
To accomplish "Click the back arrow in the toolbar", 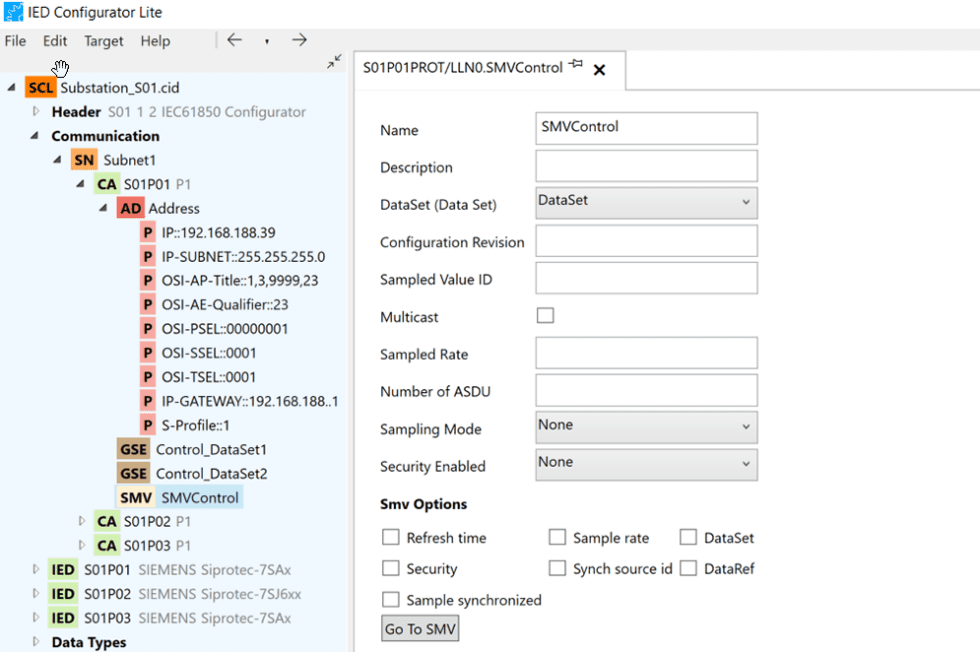I will click(234, 40).
